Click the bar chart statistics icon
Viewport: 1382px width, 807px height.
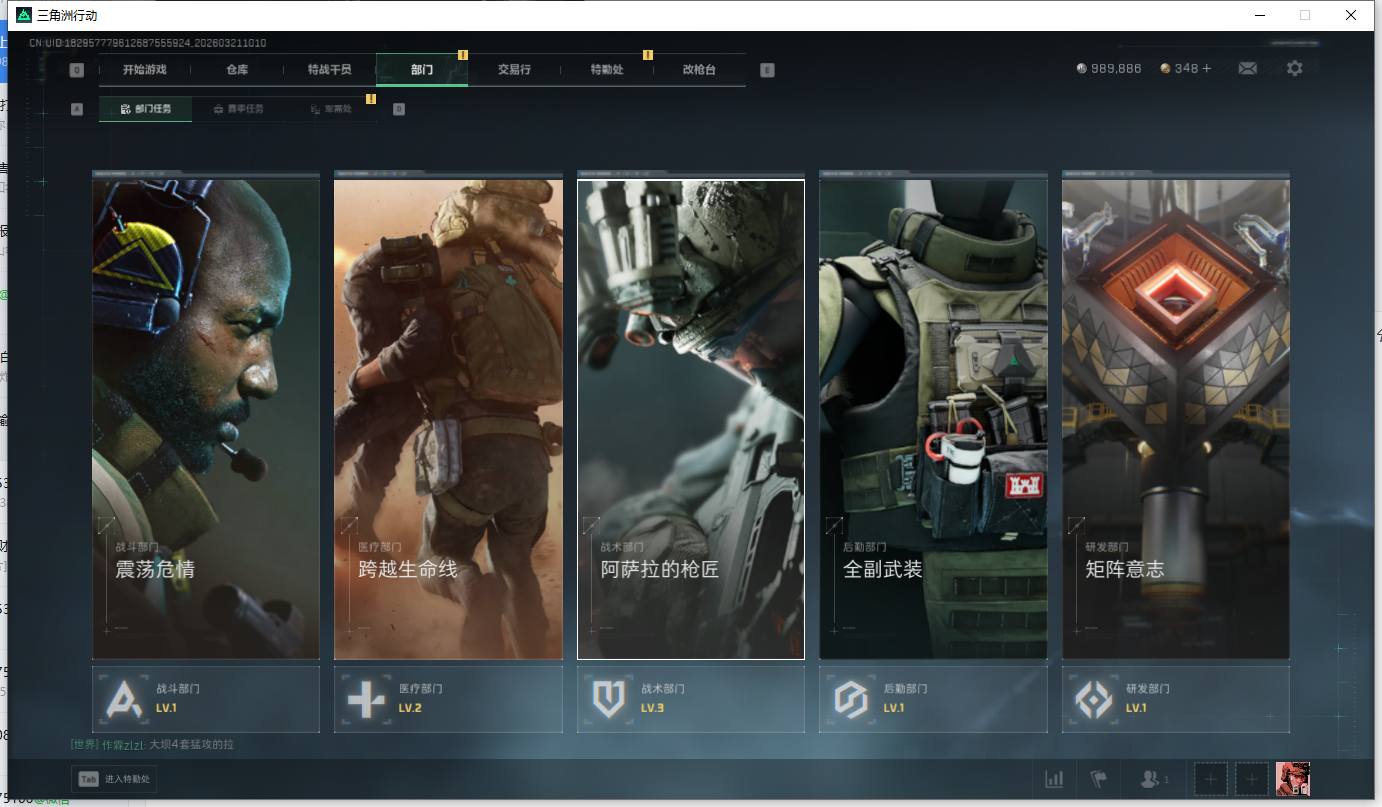tap(1054, 779)
